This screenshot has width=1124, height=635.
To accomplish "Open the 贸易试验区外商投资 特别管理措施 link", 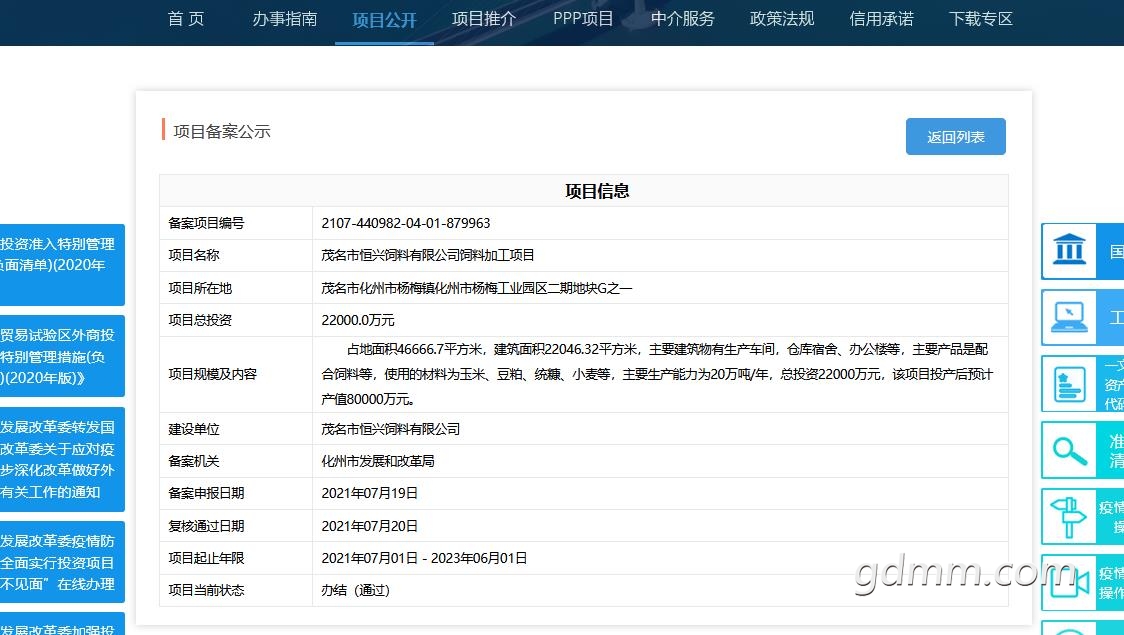I will pos(62,356).
